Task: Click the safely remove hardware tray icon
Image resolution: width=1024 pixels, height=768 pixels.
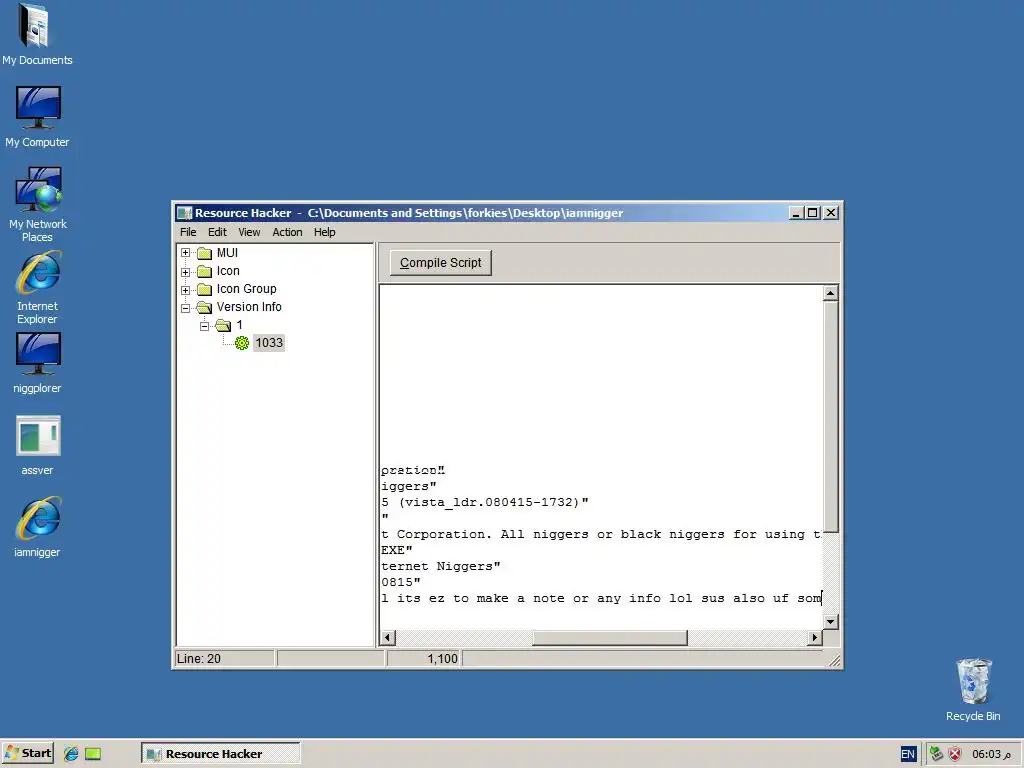Action: 936,754
